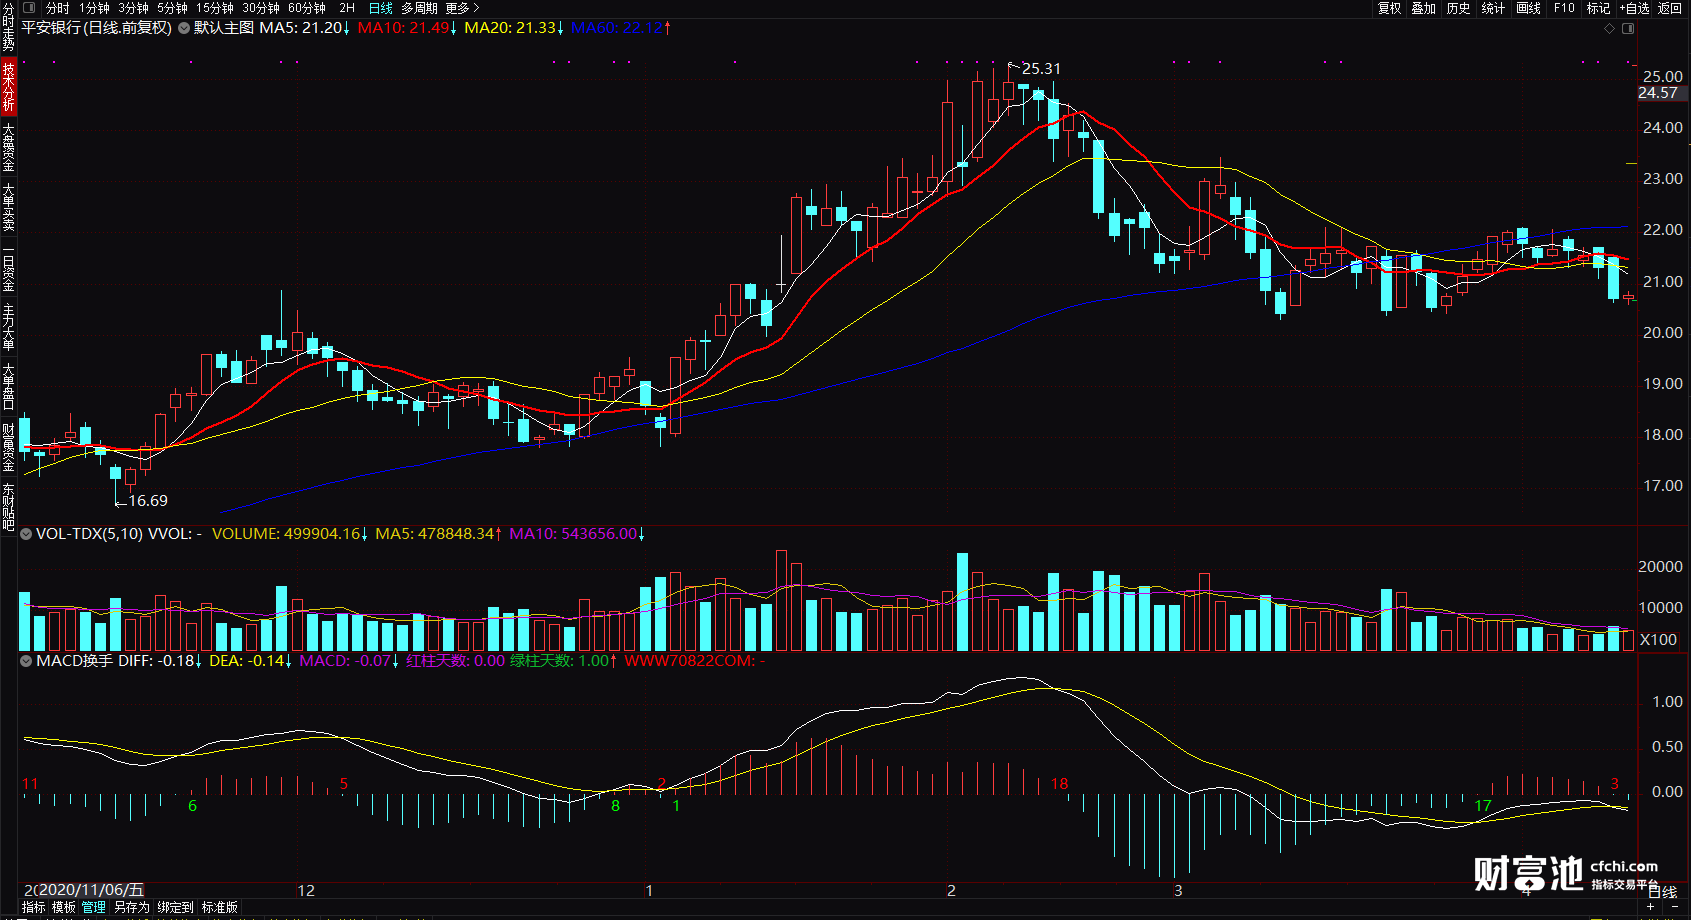Switch to 分时 period

click(58, 8)
